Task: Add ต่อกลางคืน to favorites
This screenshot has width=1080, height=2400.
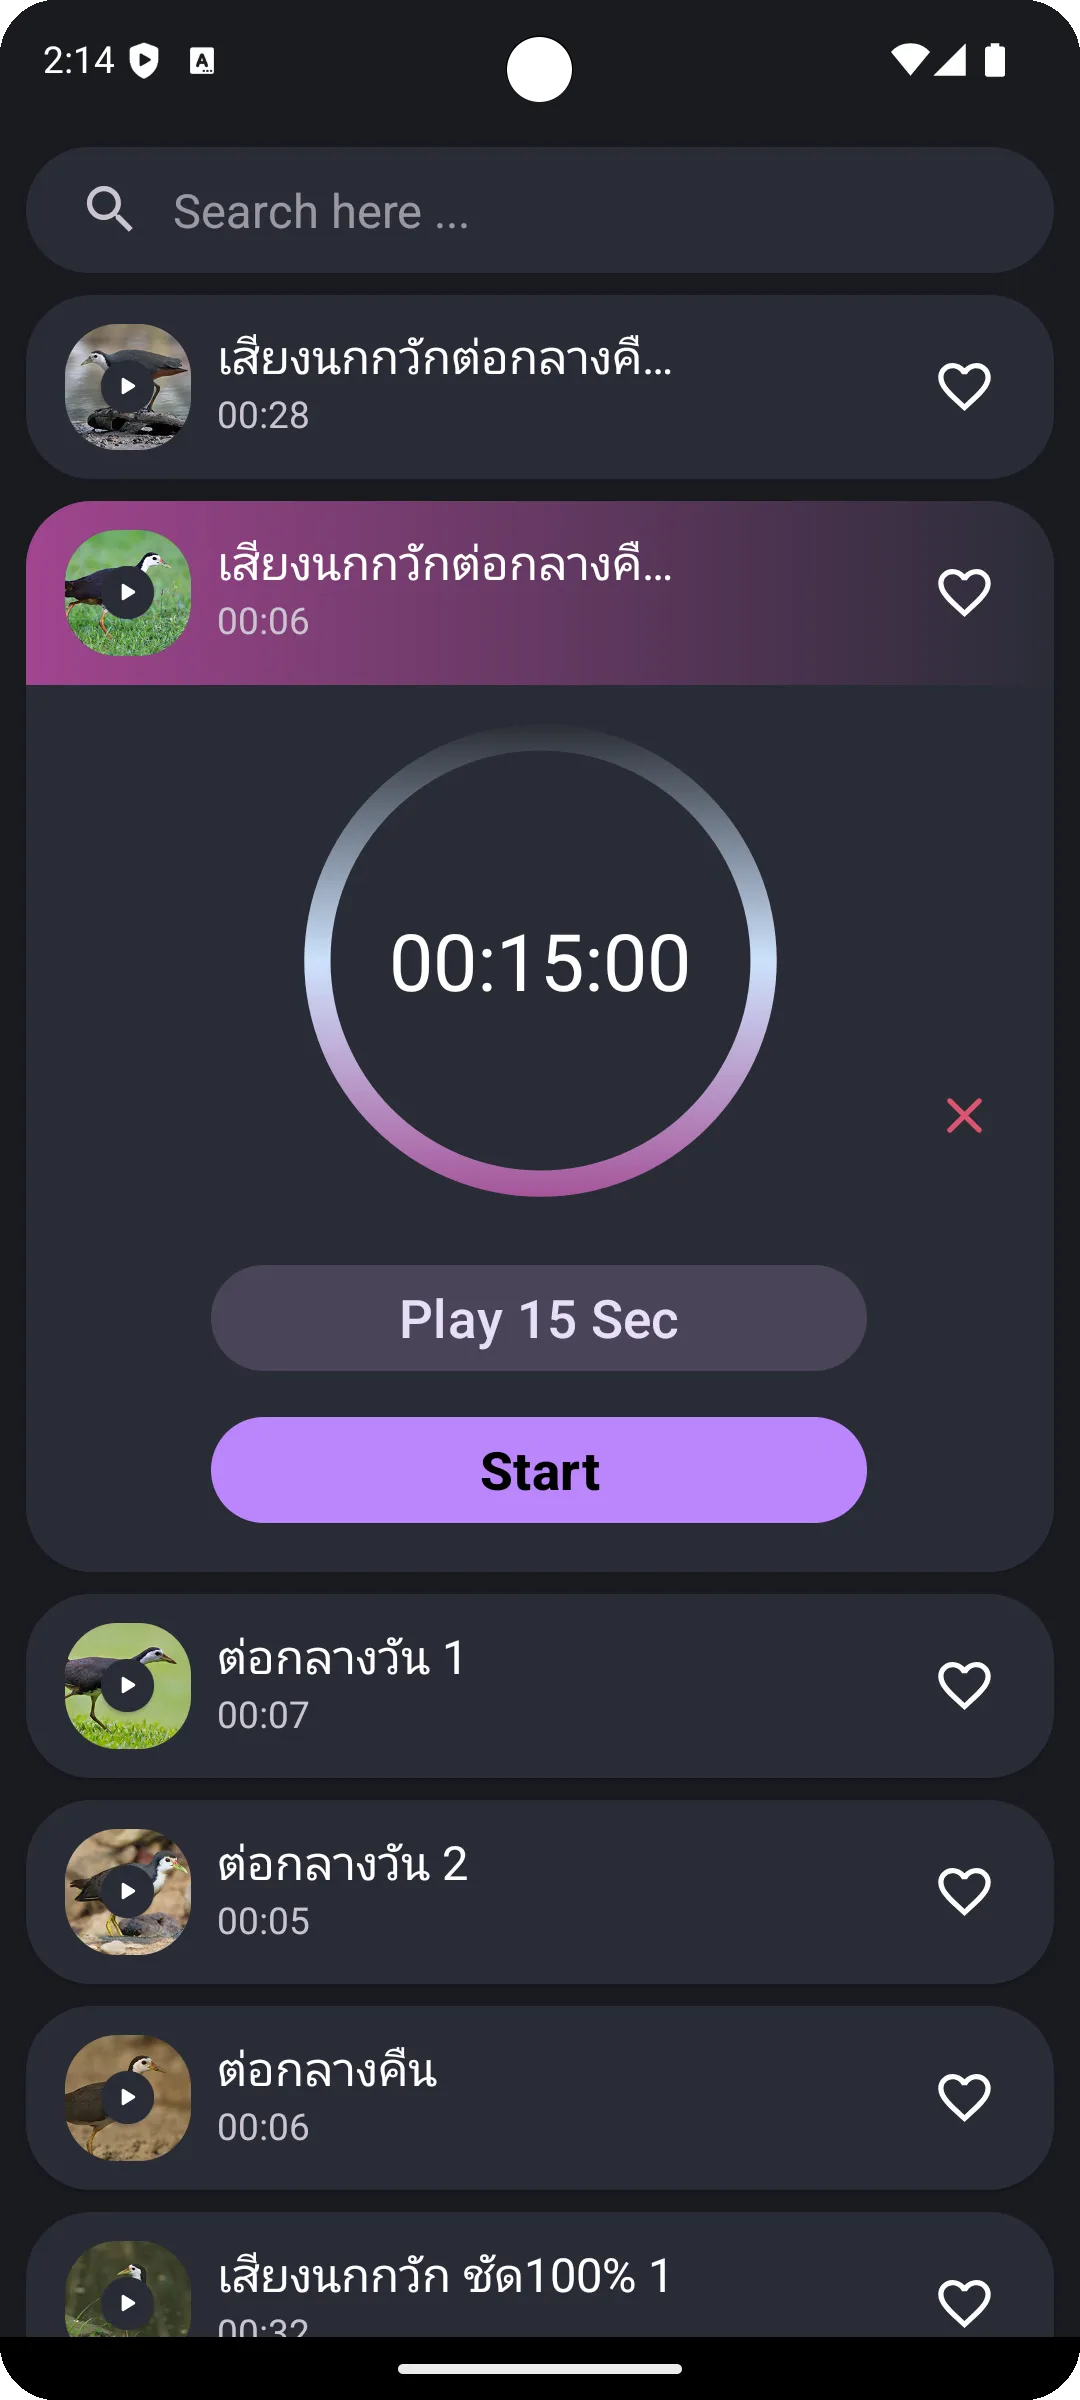Action: point(964,2097)
